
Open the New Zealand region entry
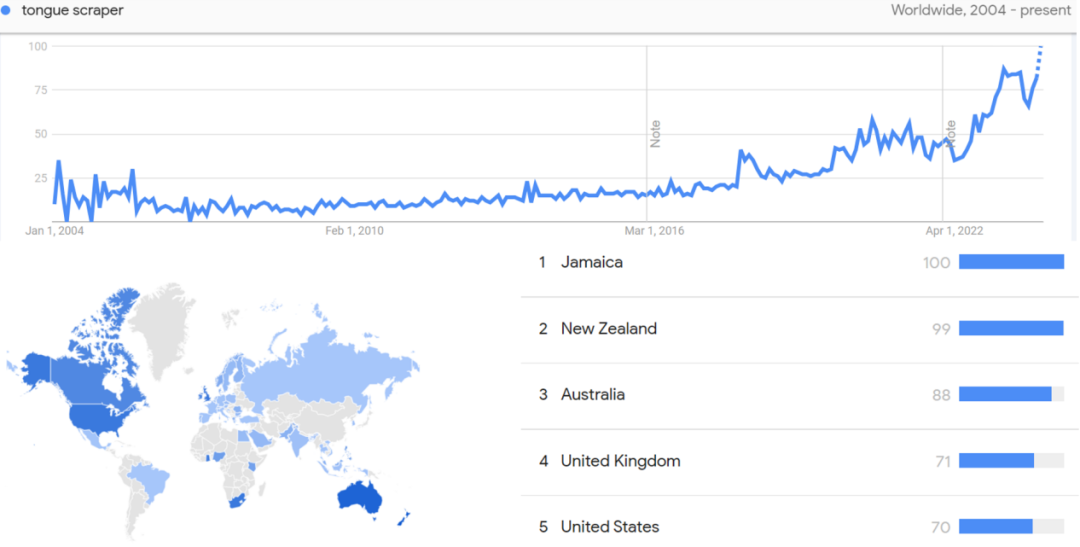pos(608,328)
